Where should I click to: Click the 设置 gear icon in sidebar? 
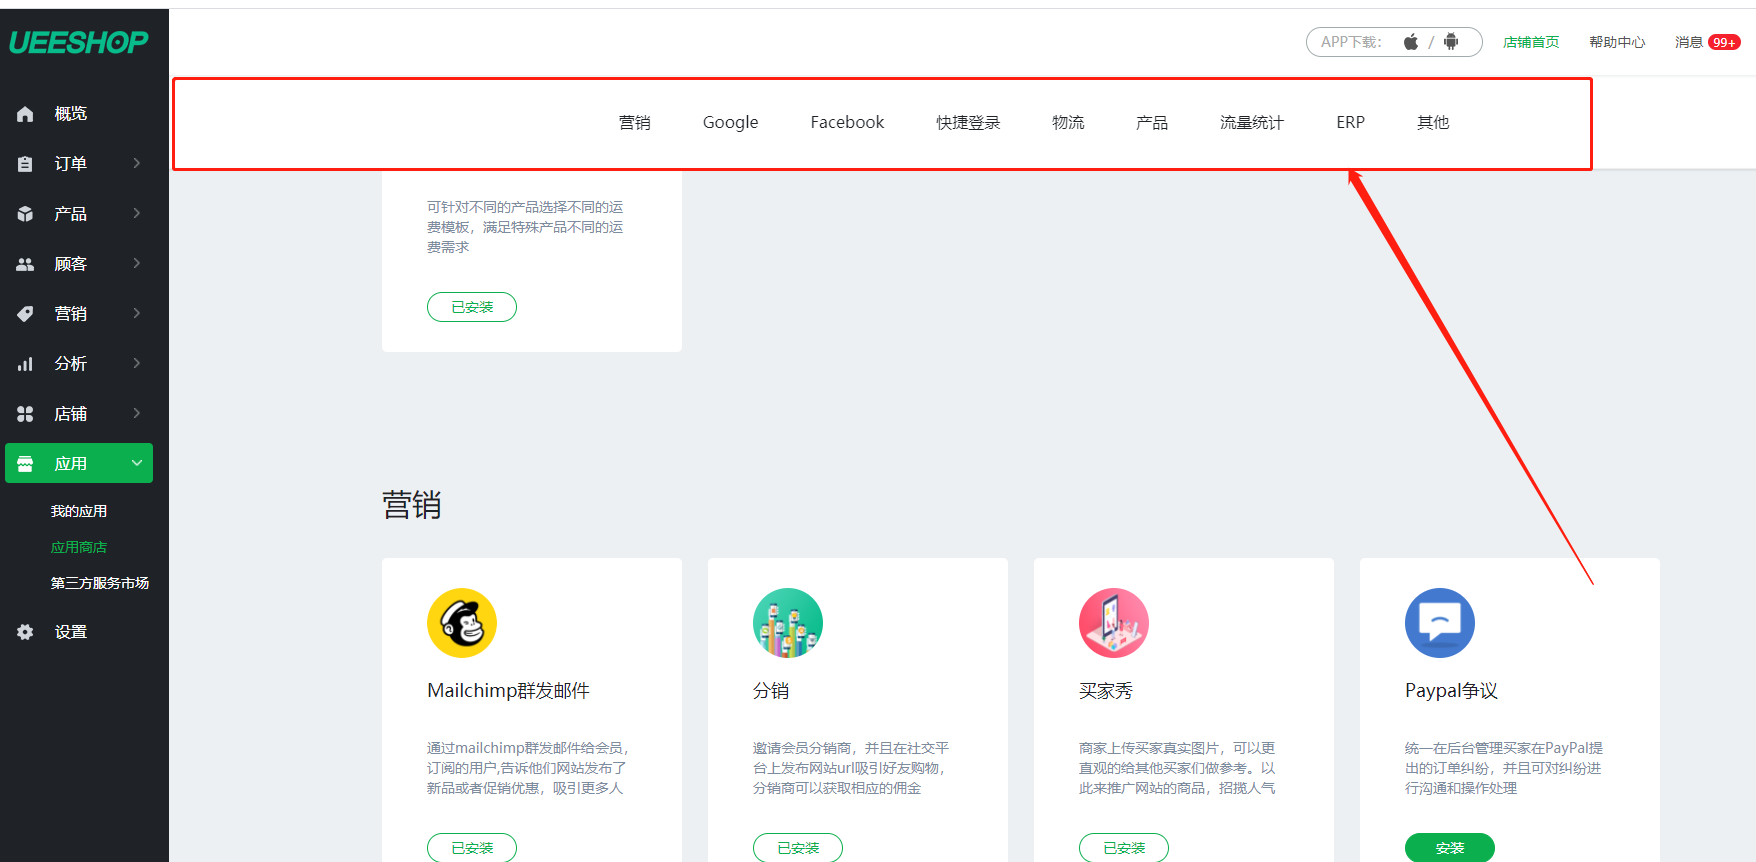pos(26,632)
